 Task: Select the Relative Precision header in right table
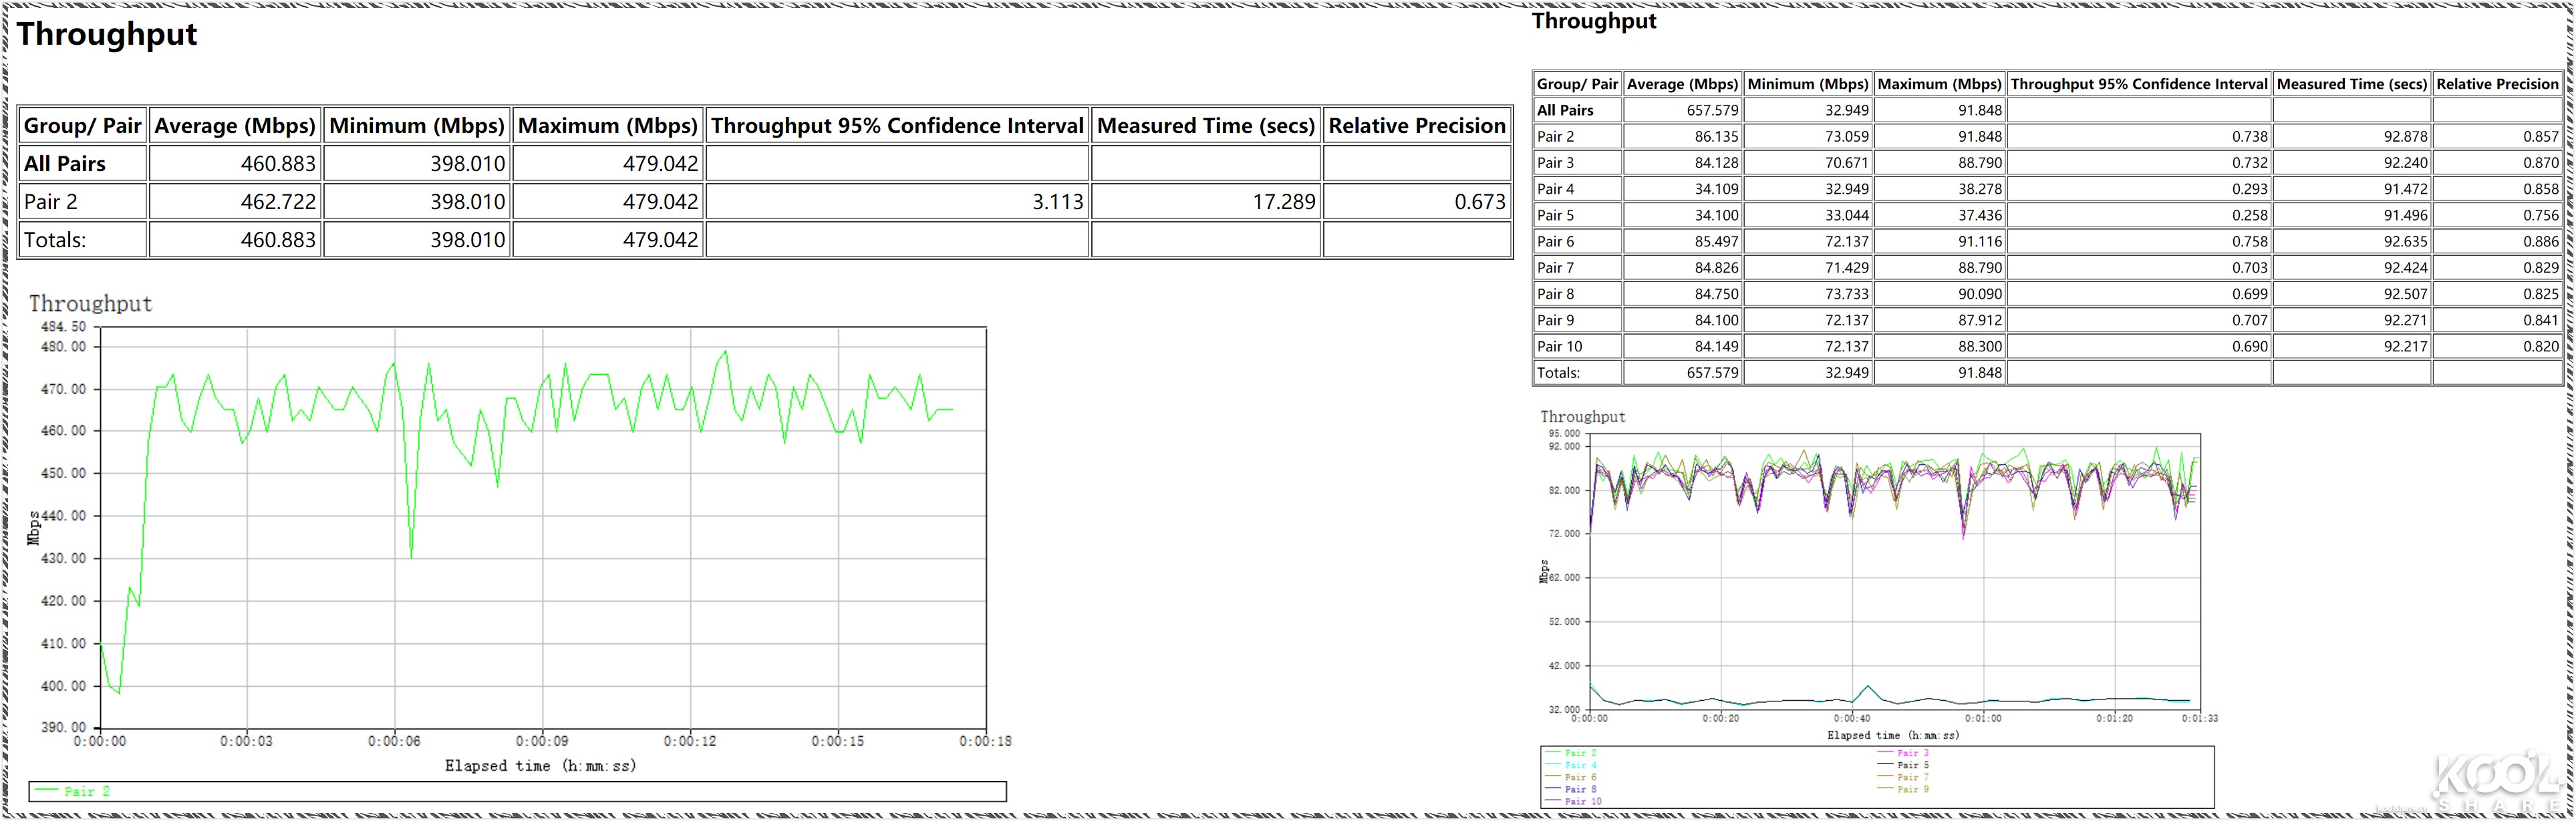click(2496, 84)
